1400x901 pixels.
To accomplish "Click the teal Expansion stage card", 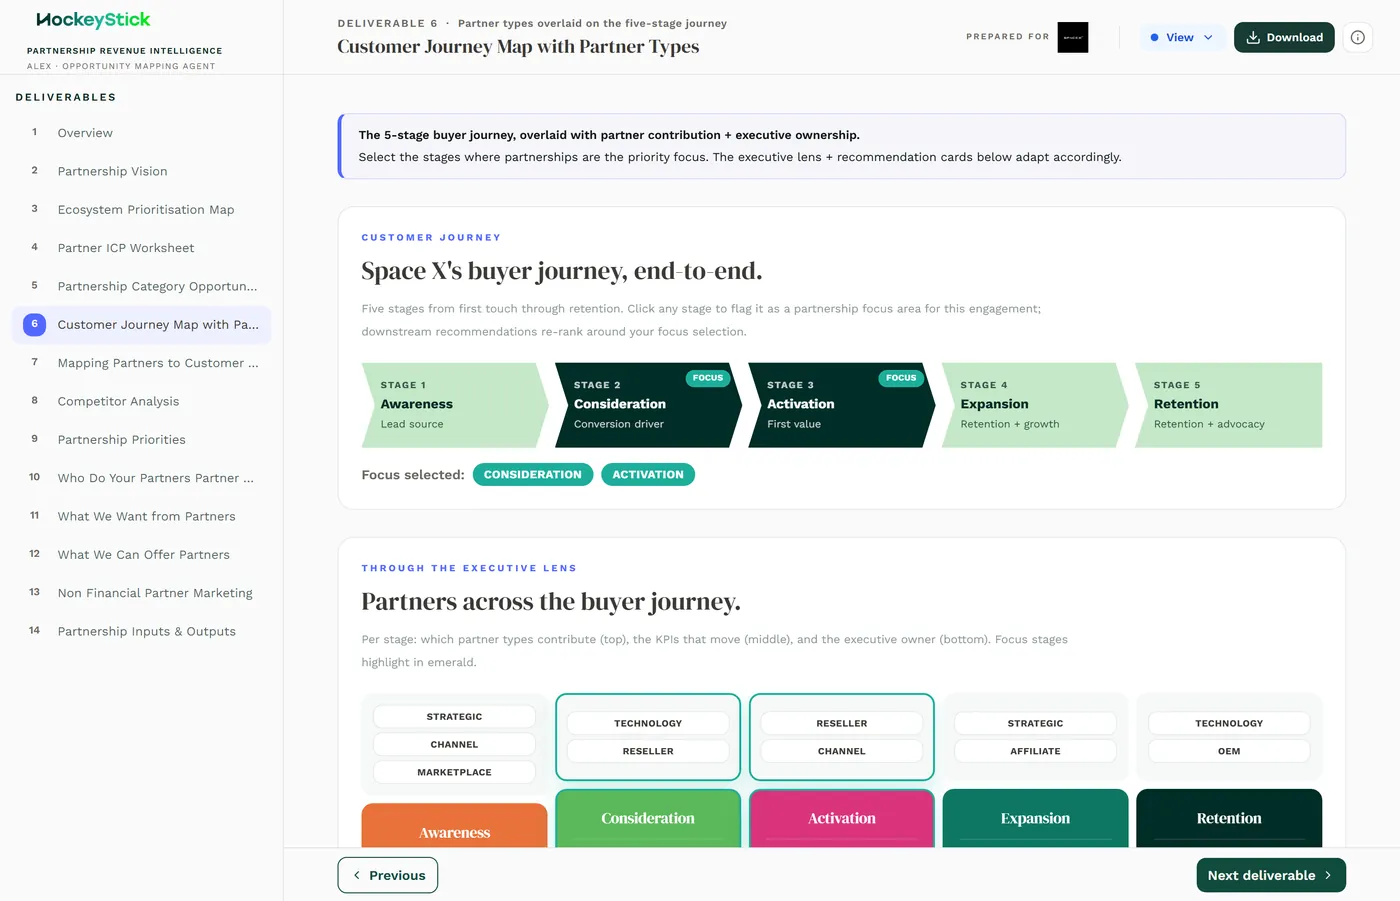I will 1035,819.
